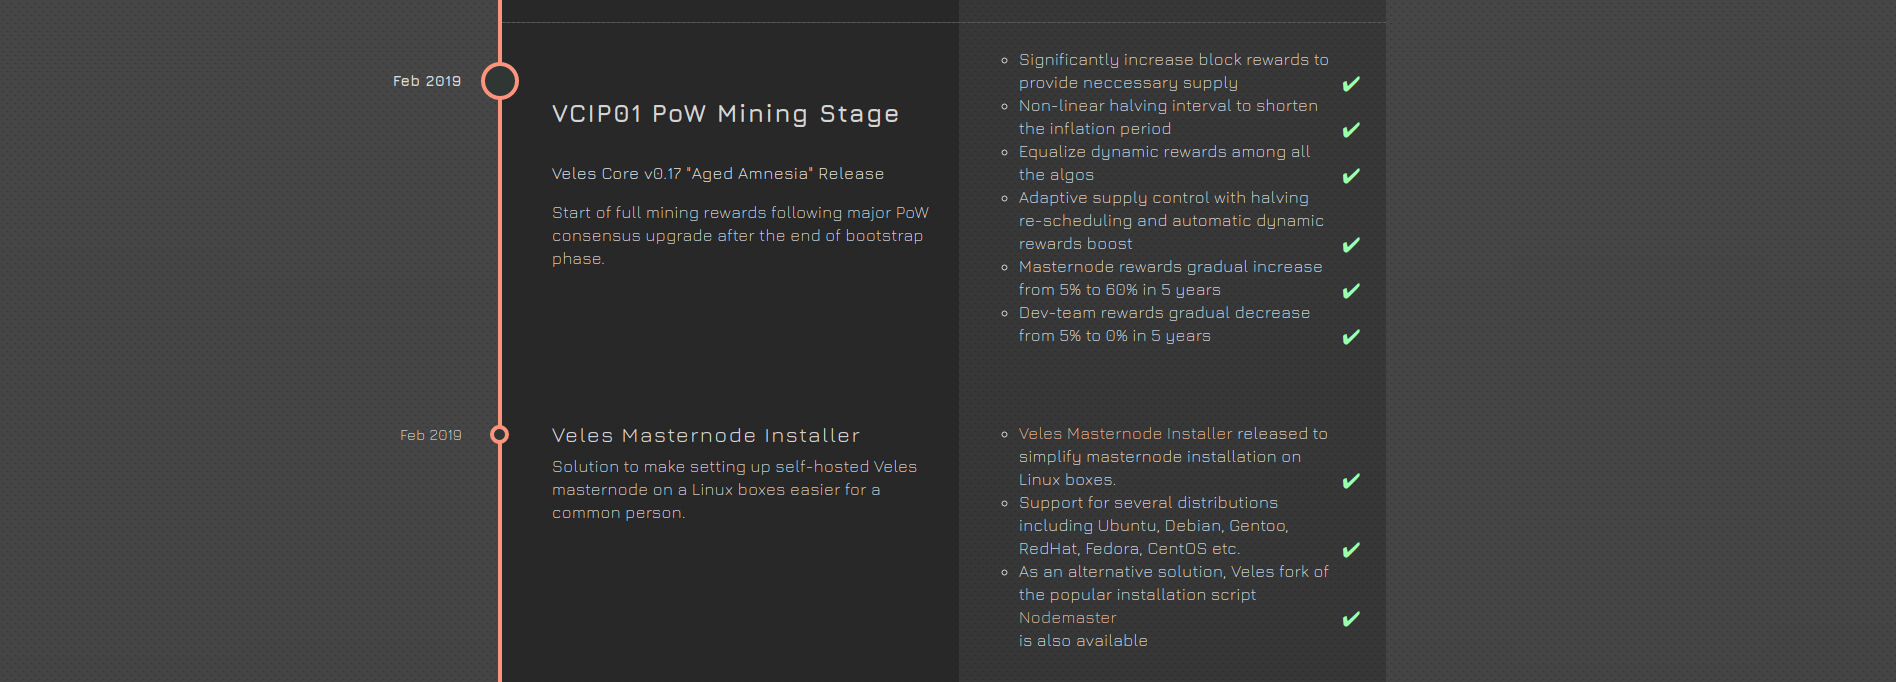Click 'Veles Core v0.17 Aged Amnesia Release' text
The image size is (1896, 682).
tap(718, 174)
